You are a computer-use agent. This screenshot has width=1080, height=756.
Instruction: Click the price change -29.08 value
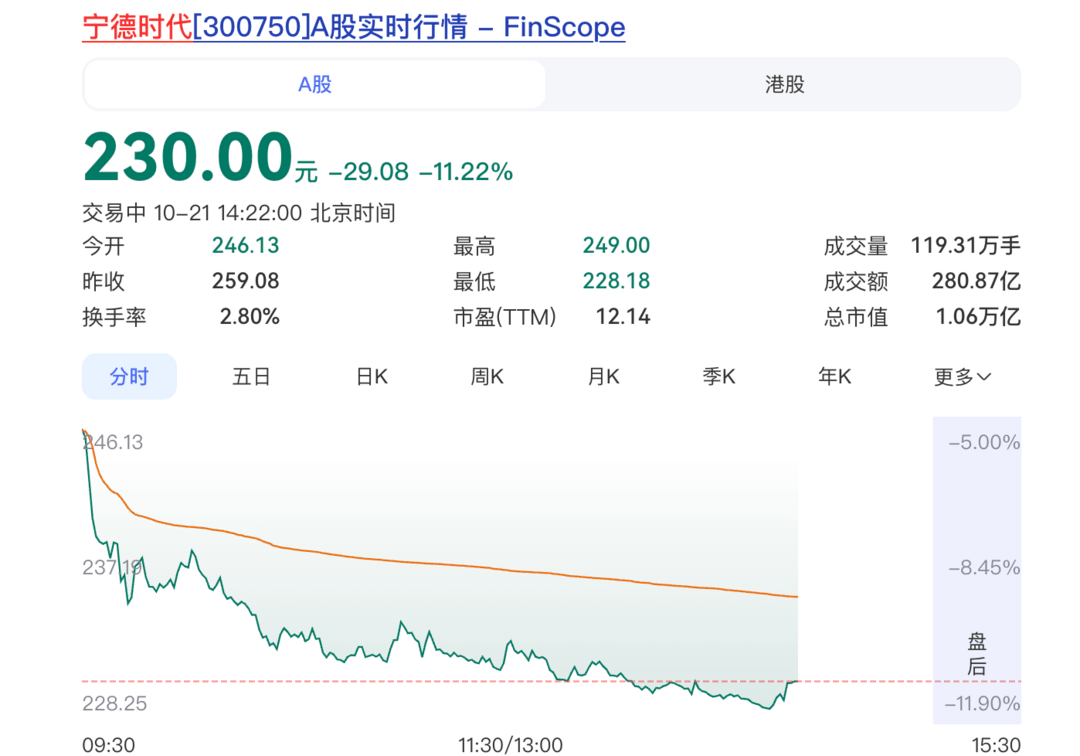tap(368, 171)
